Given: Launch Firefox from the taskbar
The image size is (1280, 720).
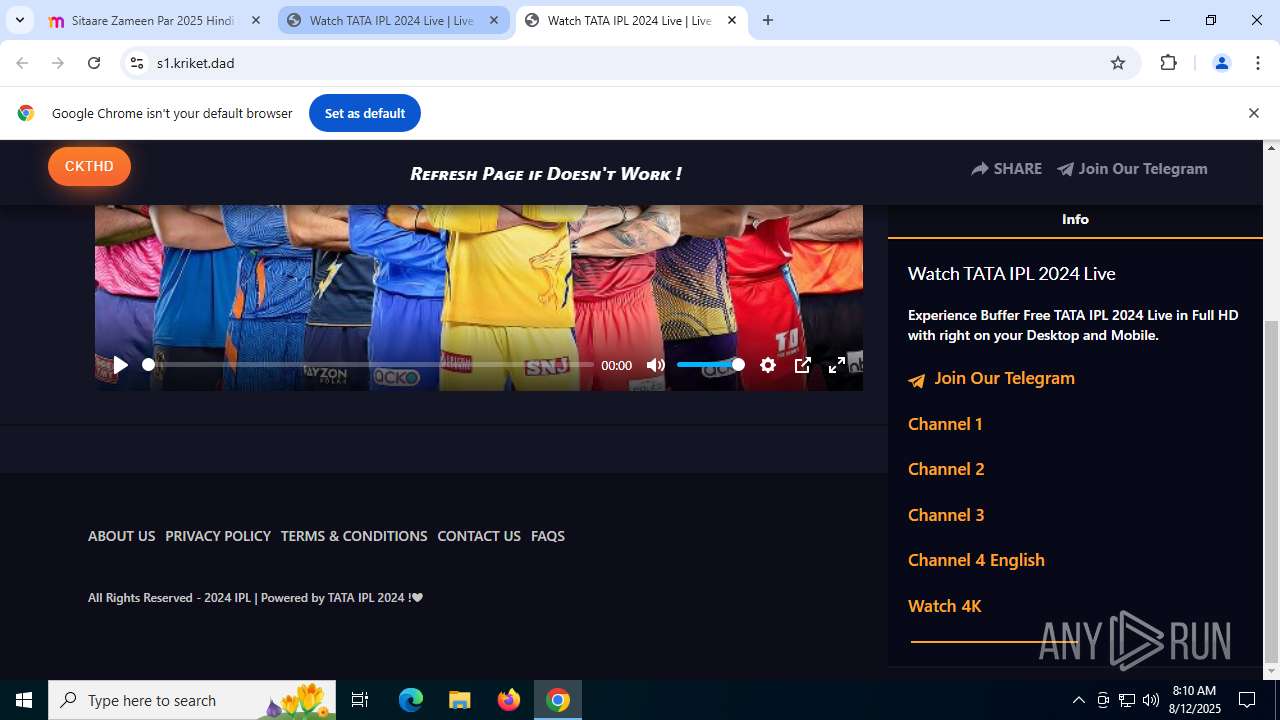Looking at the screenshot, I should pyautogui.click(x=509, y=700).
